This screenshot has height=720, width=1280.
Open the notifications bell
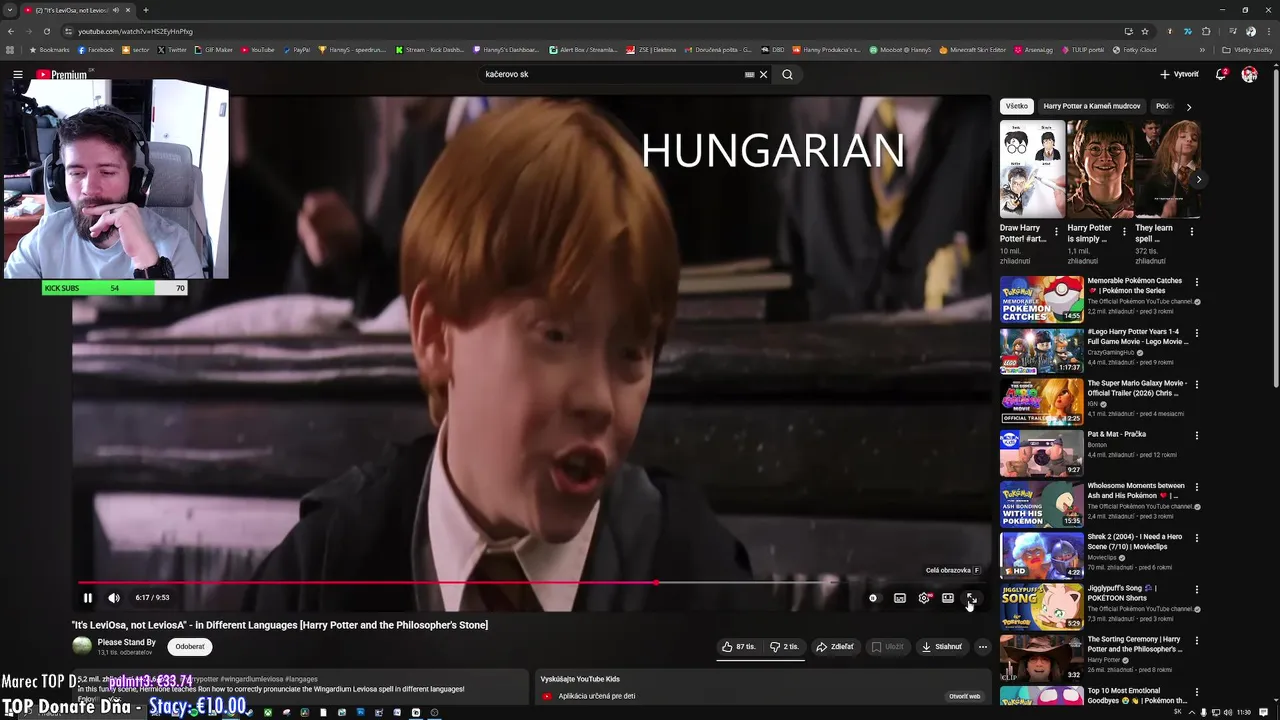pyautogui.click(x=1221, y=74)
